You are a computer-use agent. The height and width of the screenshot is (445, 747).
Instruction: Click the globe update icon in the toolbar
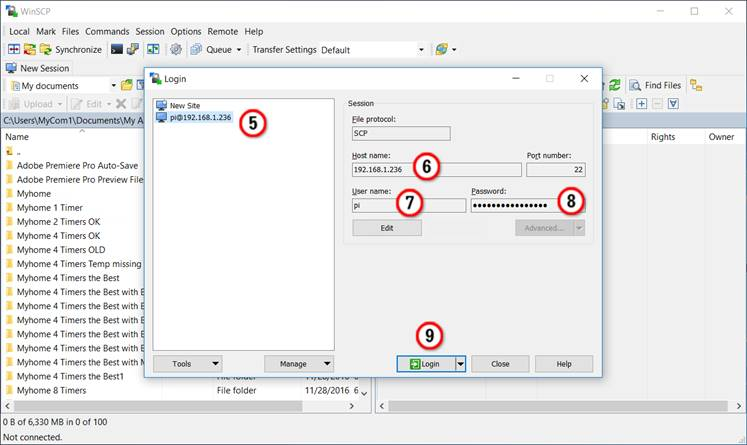click(442, 49)
